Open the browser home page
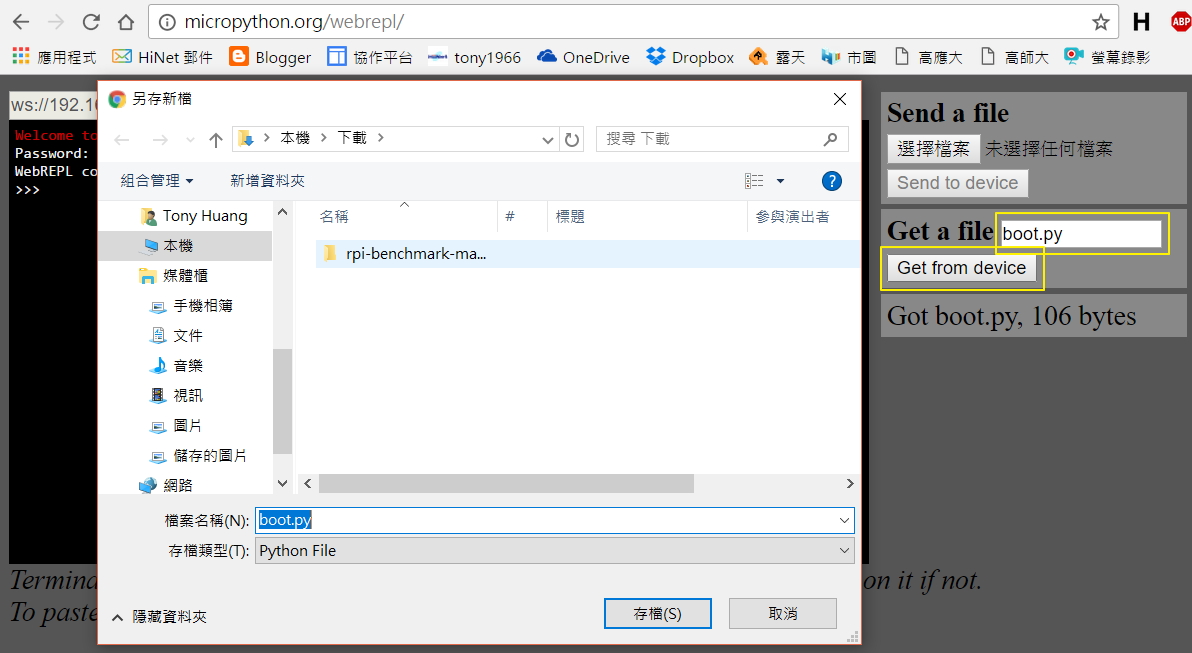Viewport: 1192px width, 653px height. (126, 22)
